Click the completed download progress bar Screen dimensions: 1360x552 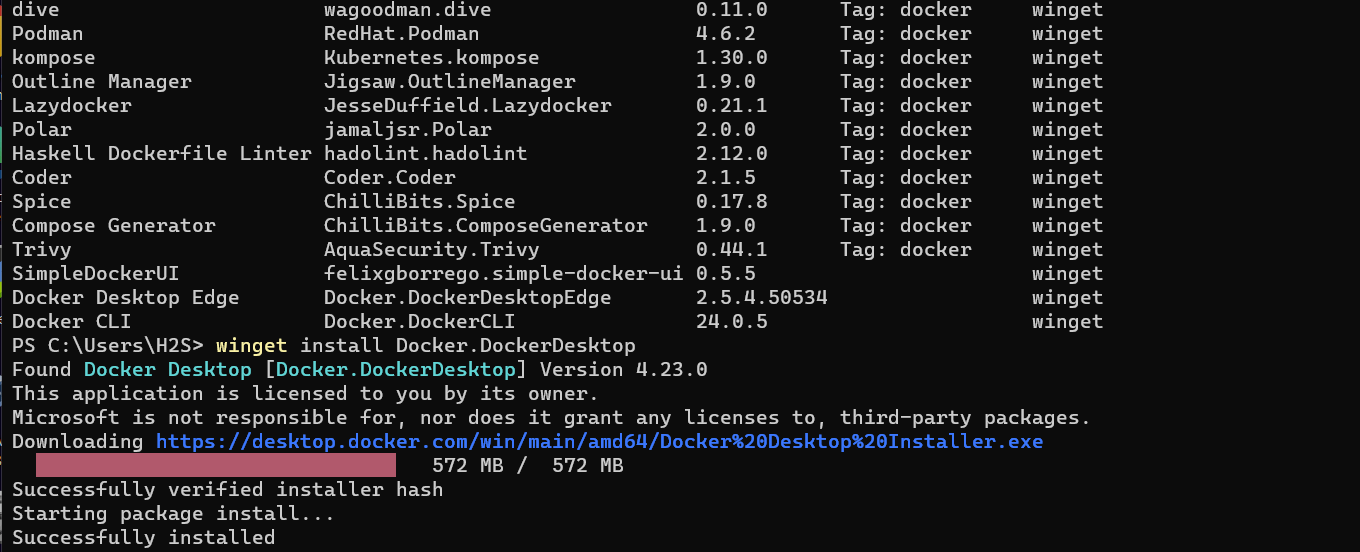point(215,466)
